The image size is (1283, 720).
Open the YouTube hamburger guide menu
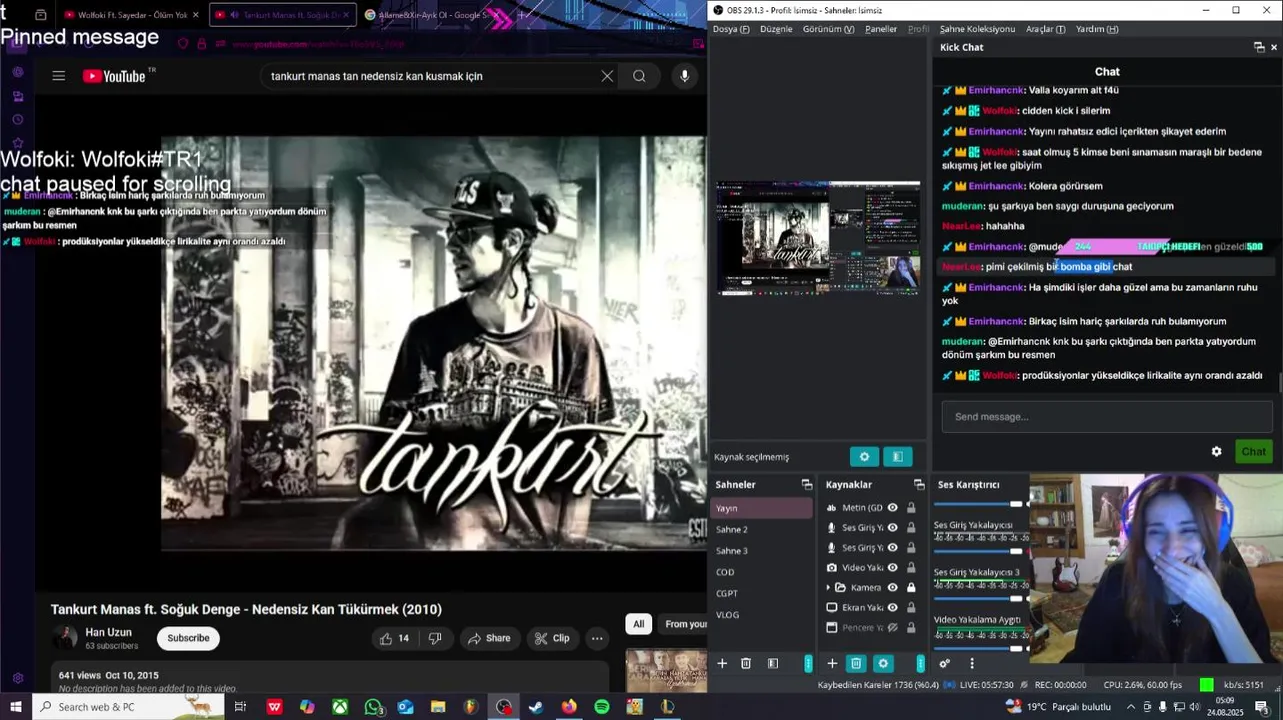pyautogui.click(x=59, y=76)
